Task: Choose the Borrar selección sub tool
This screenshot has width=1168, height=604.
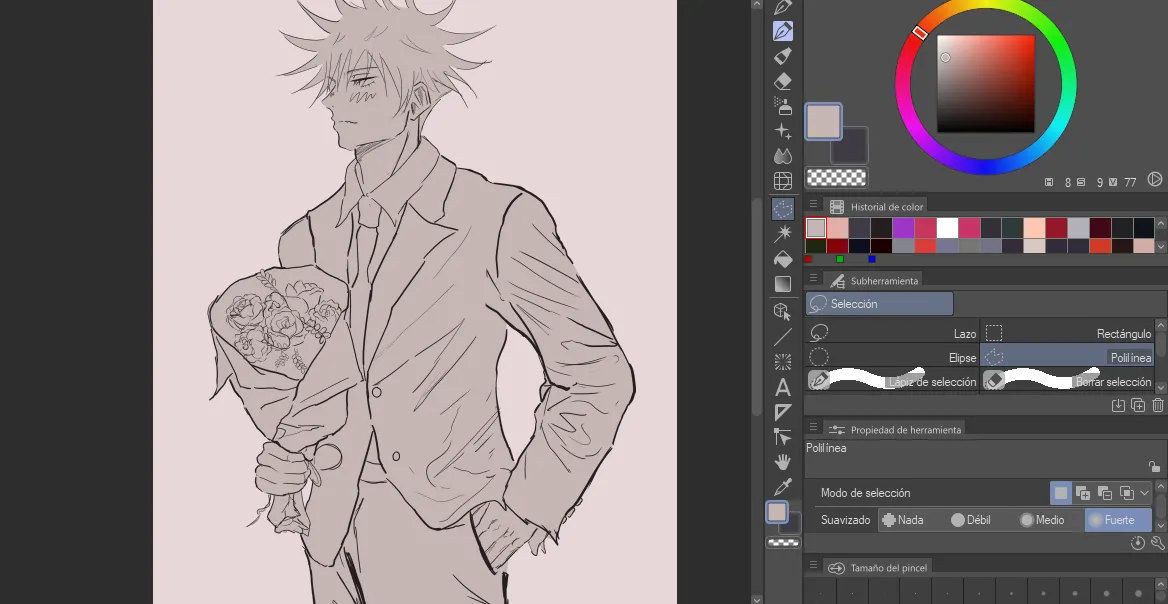Action: click(1067, 381)
